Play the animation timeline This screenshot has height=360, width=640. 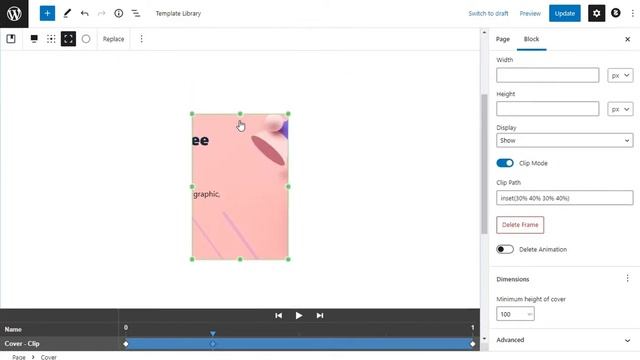[x=299, y=316]
